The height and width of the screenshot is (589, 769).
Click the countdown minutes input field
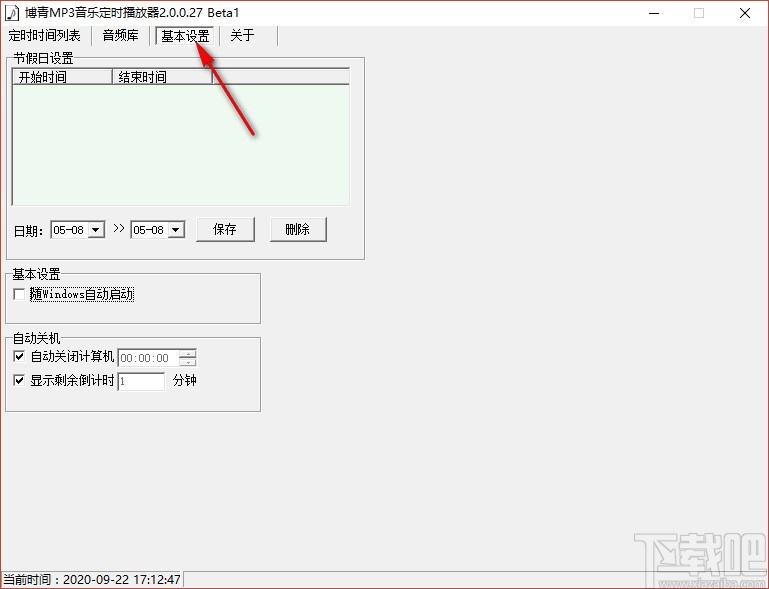(x=141, y=381)
